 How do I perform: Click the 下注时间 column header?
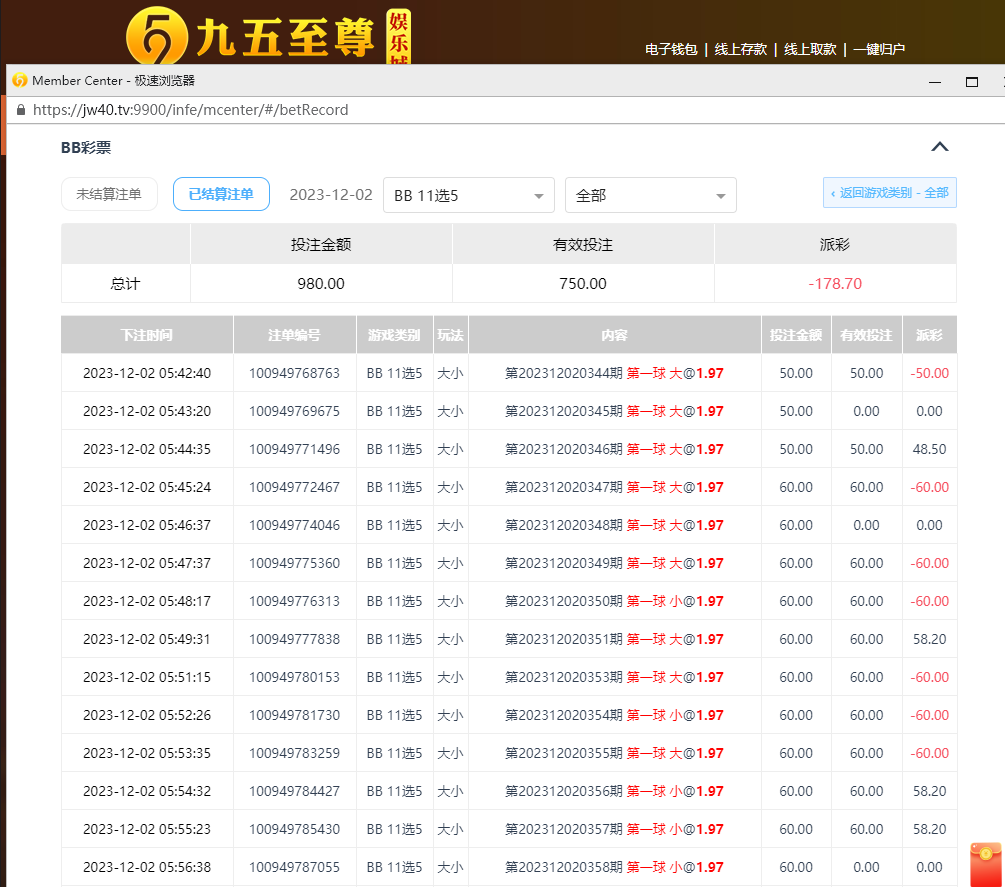click(x=146, y=335)
